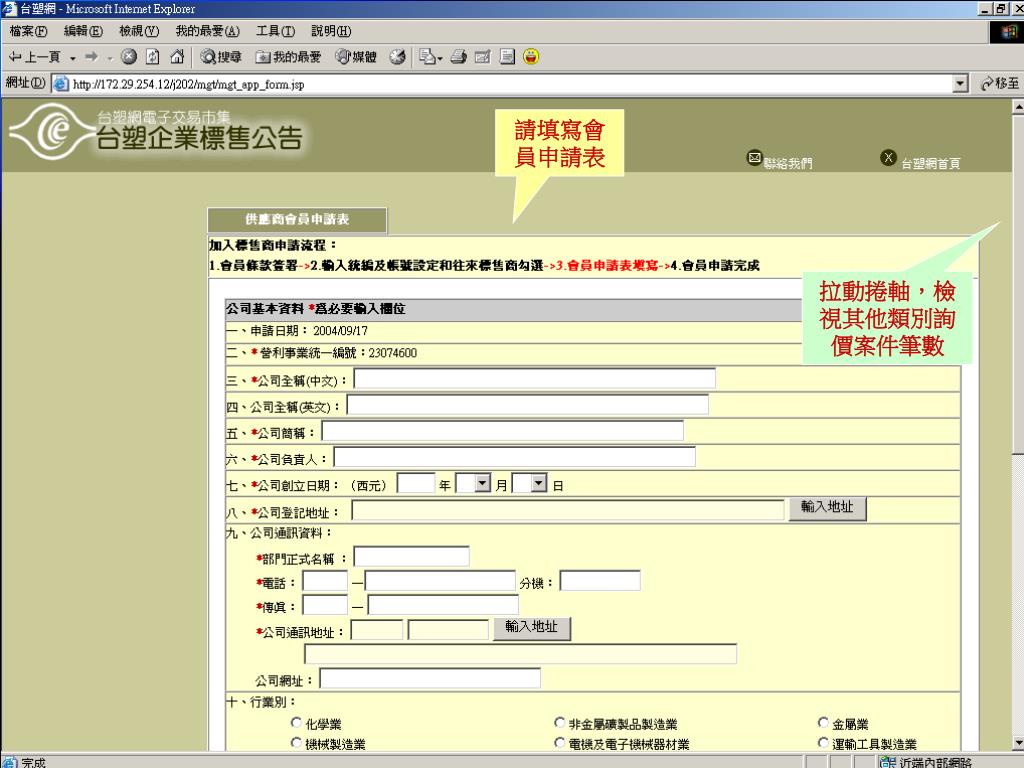Click the 聯絡我們 envelope icon
Viewport: 1024px width, 768px height.
[x=754, y=157]
